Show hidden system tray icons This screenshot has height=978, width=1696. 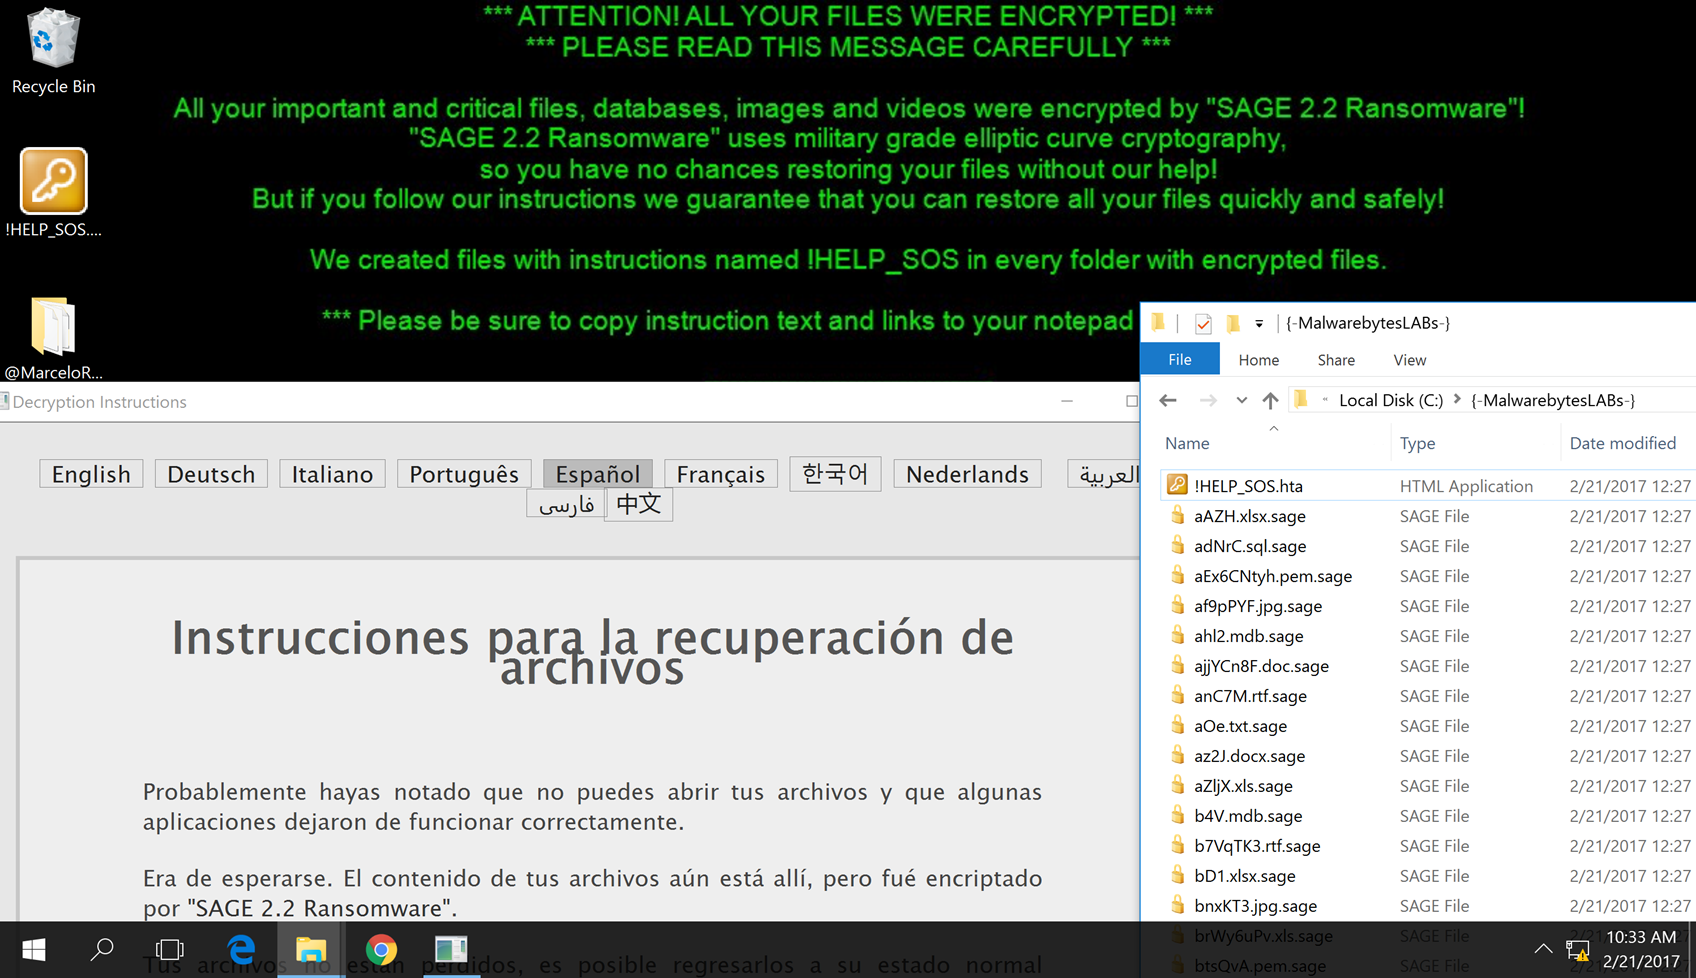coord(1543,949)
